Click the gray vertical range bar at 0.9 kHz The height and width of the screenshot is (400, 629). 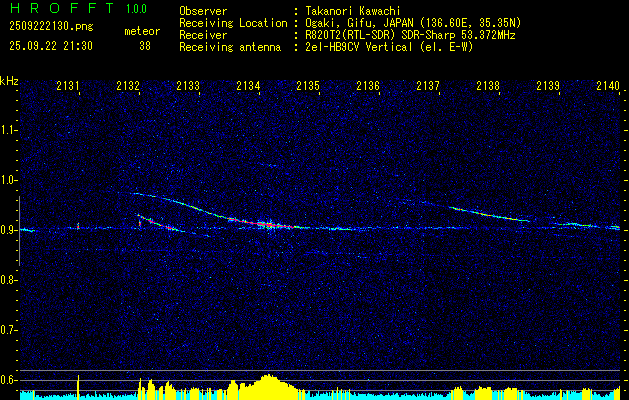click(x=19, y=231)
